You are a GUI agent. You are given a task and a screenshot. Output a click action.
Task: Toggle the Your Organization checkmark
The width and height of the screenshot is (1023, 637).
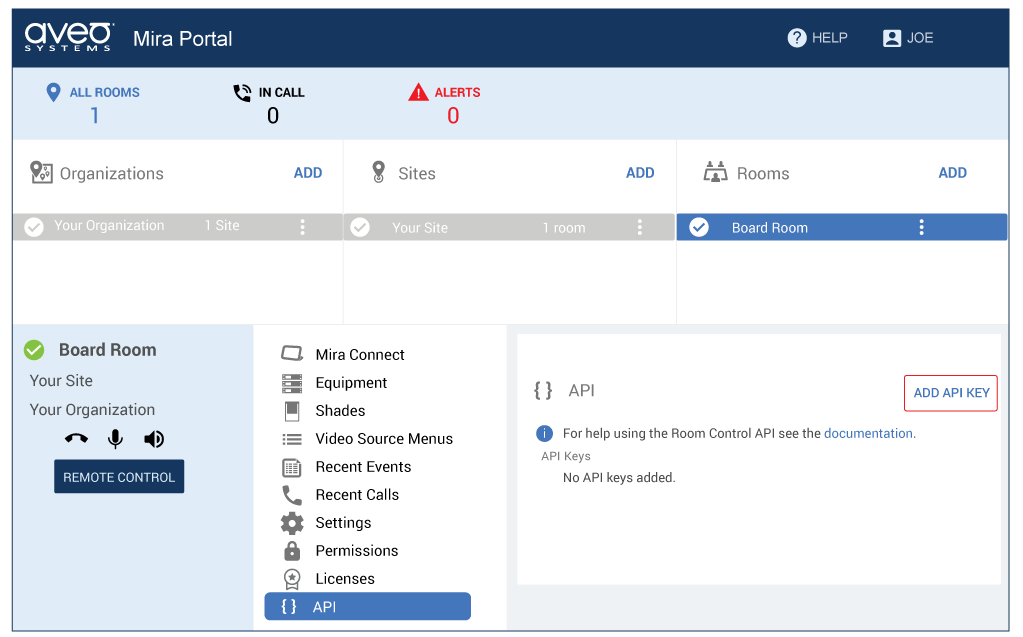coord(34,227)
